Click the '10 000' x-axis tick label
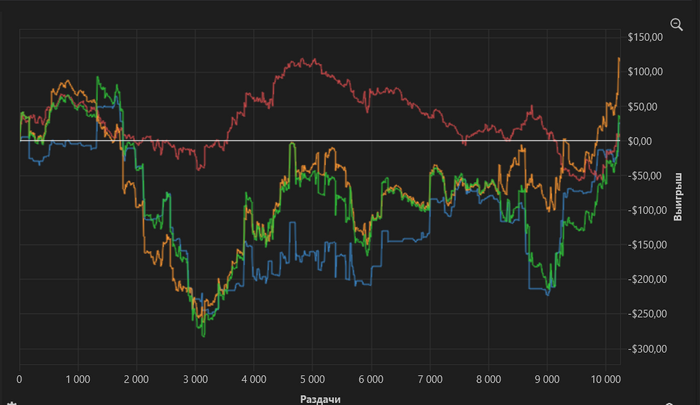 605,379
